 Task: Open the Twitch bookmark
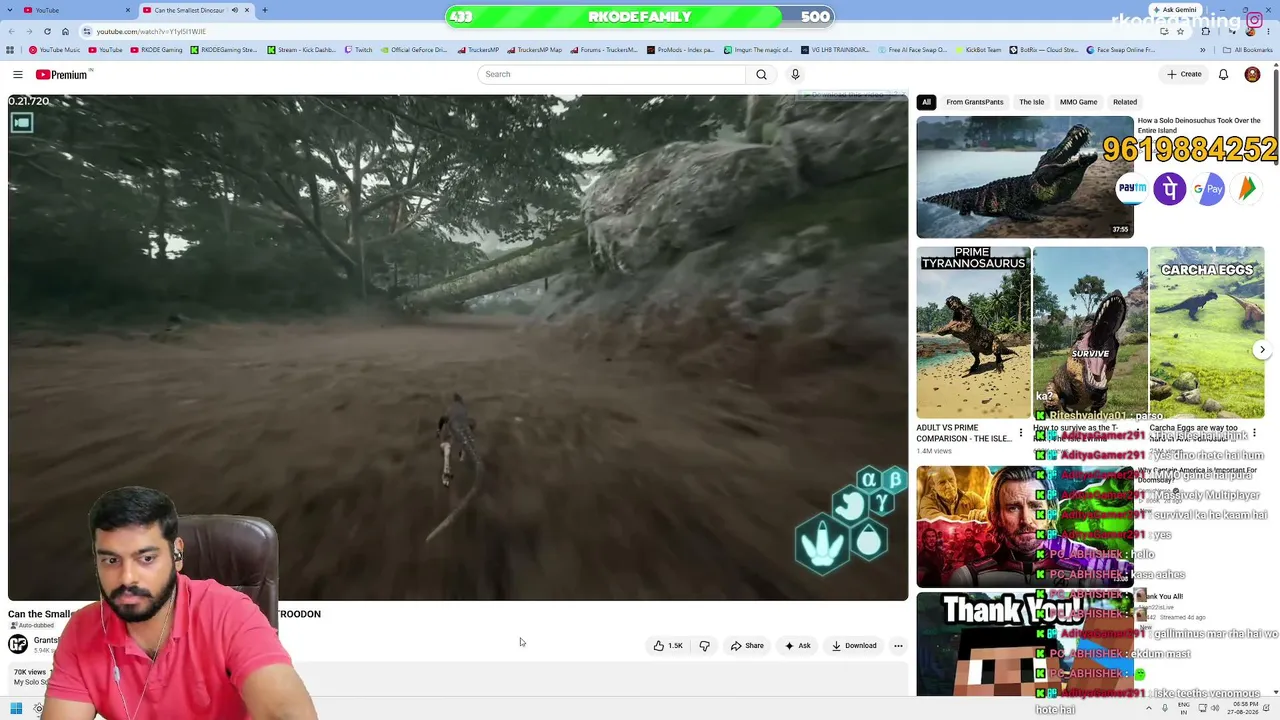click(x=358, y=50)
